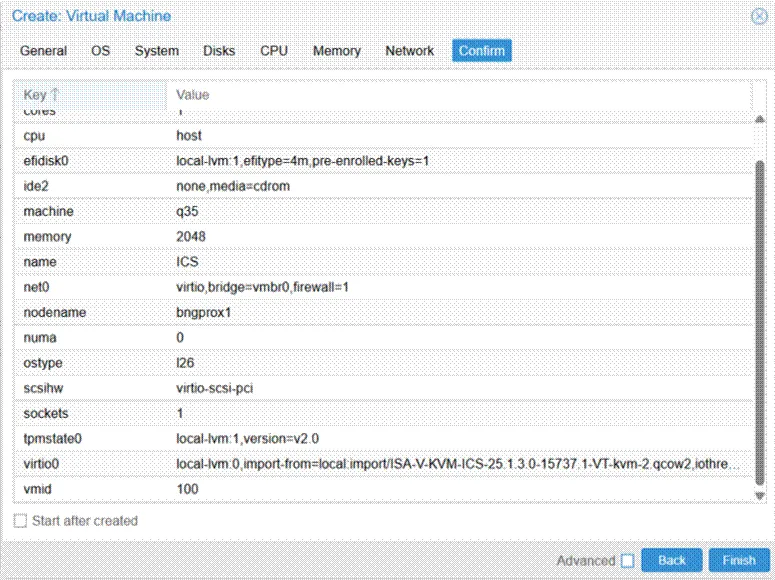Click the scrollbar down arrow
775x580 pixels.
coord(760,495)
